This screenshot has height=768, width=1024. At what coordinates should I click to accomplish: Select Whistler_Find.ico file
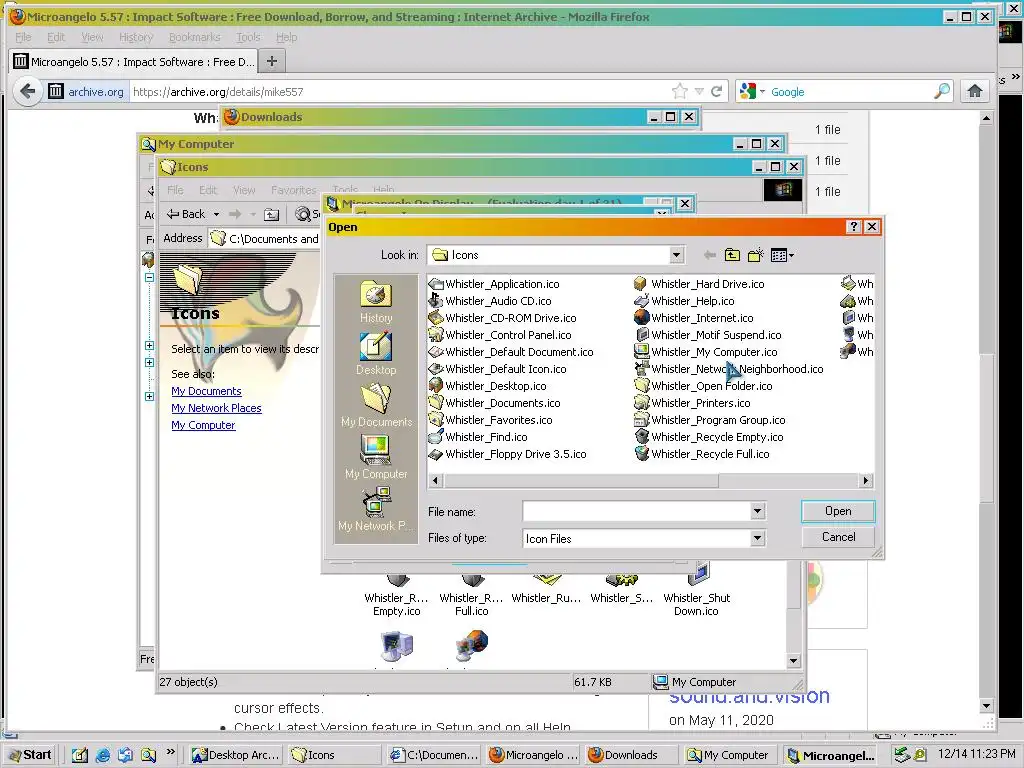point(478,437)
